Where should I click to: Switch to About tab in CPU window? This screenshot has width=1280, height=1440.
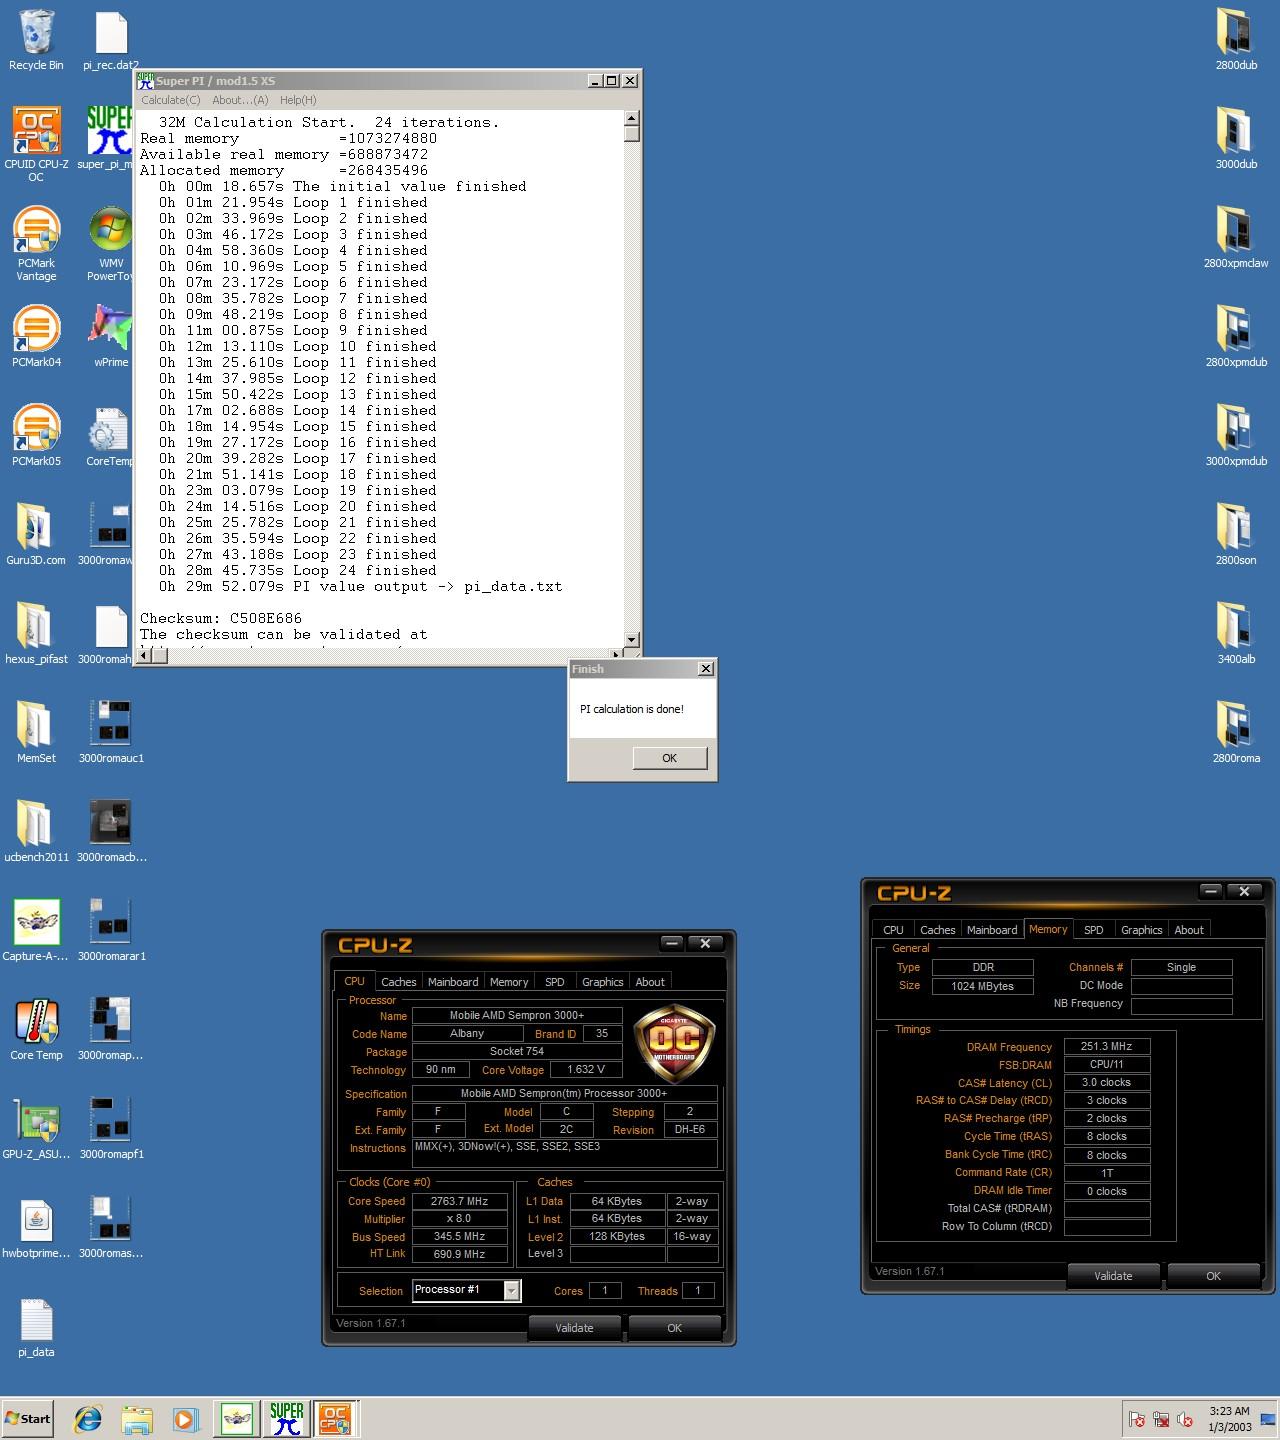(x=650, y=982)
